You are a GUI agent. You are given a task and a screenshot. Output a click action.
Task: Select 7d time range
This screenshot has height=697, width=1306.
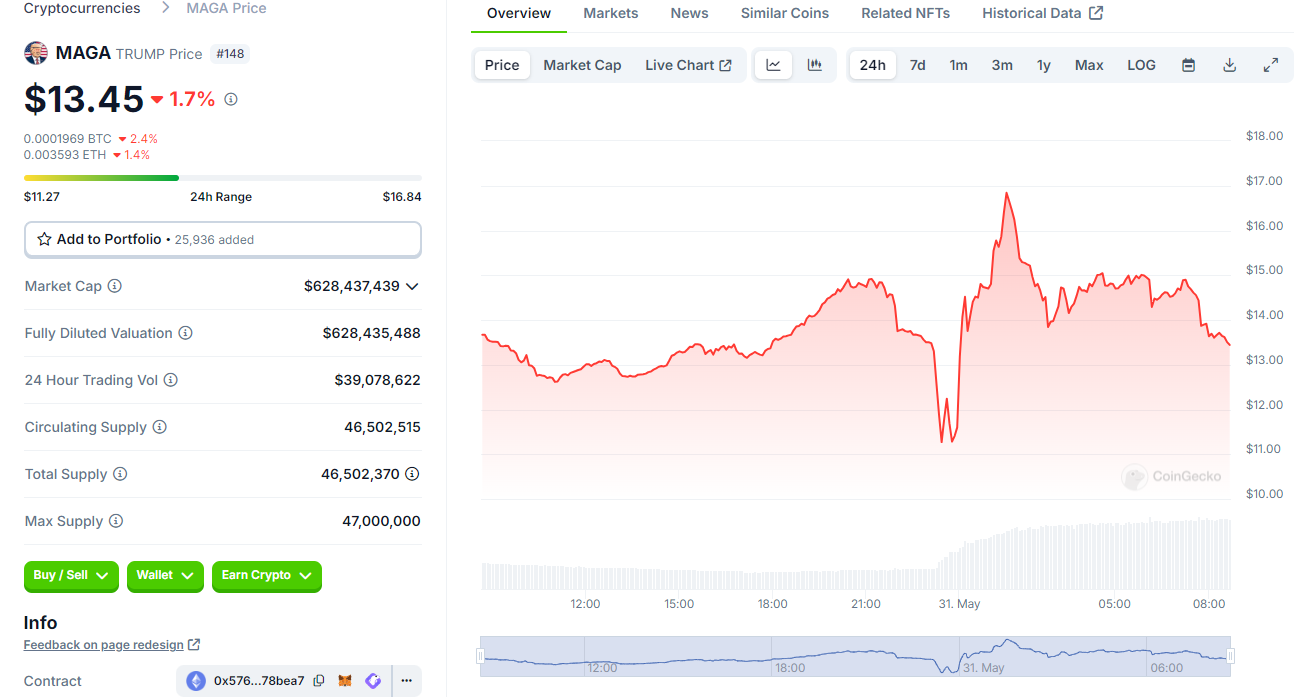917,65
